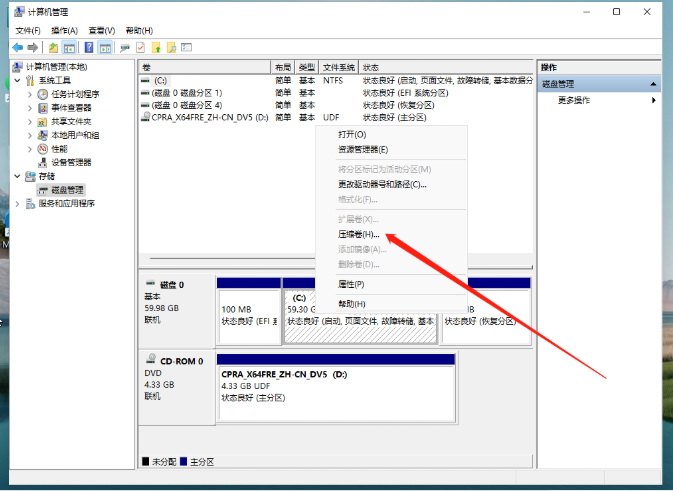Choose 属性(P) in the context menu
The image size is (673, 491).
pos(351,284)
